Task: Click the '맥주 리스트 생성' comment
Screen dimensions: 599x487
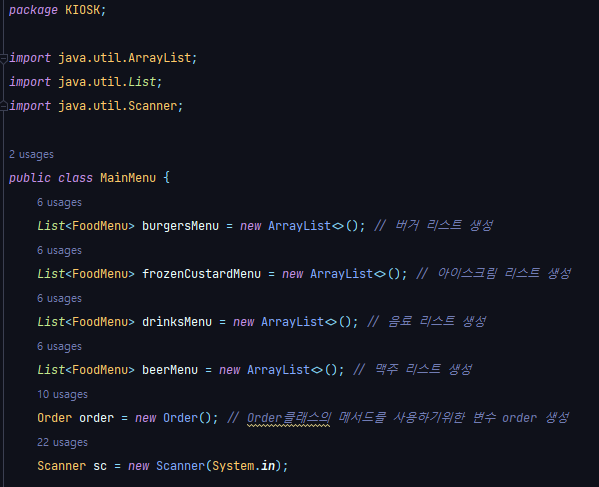Action: point(423,370)
